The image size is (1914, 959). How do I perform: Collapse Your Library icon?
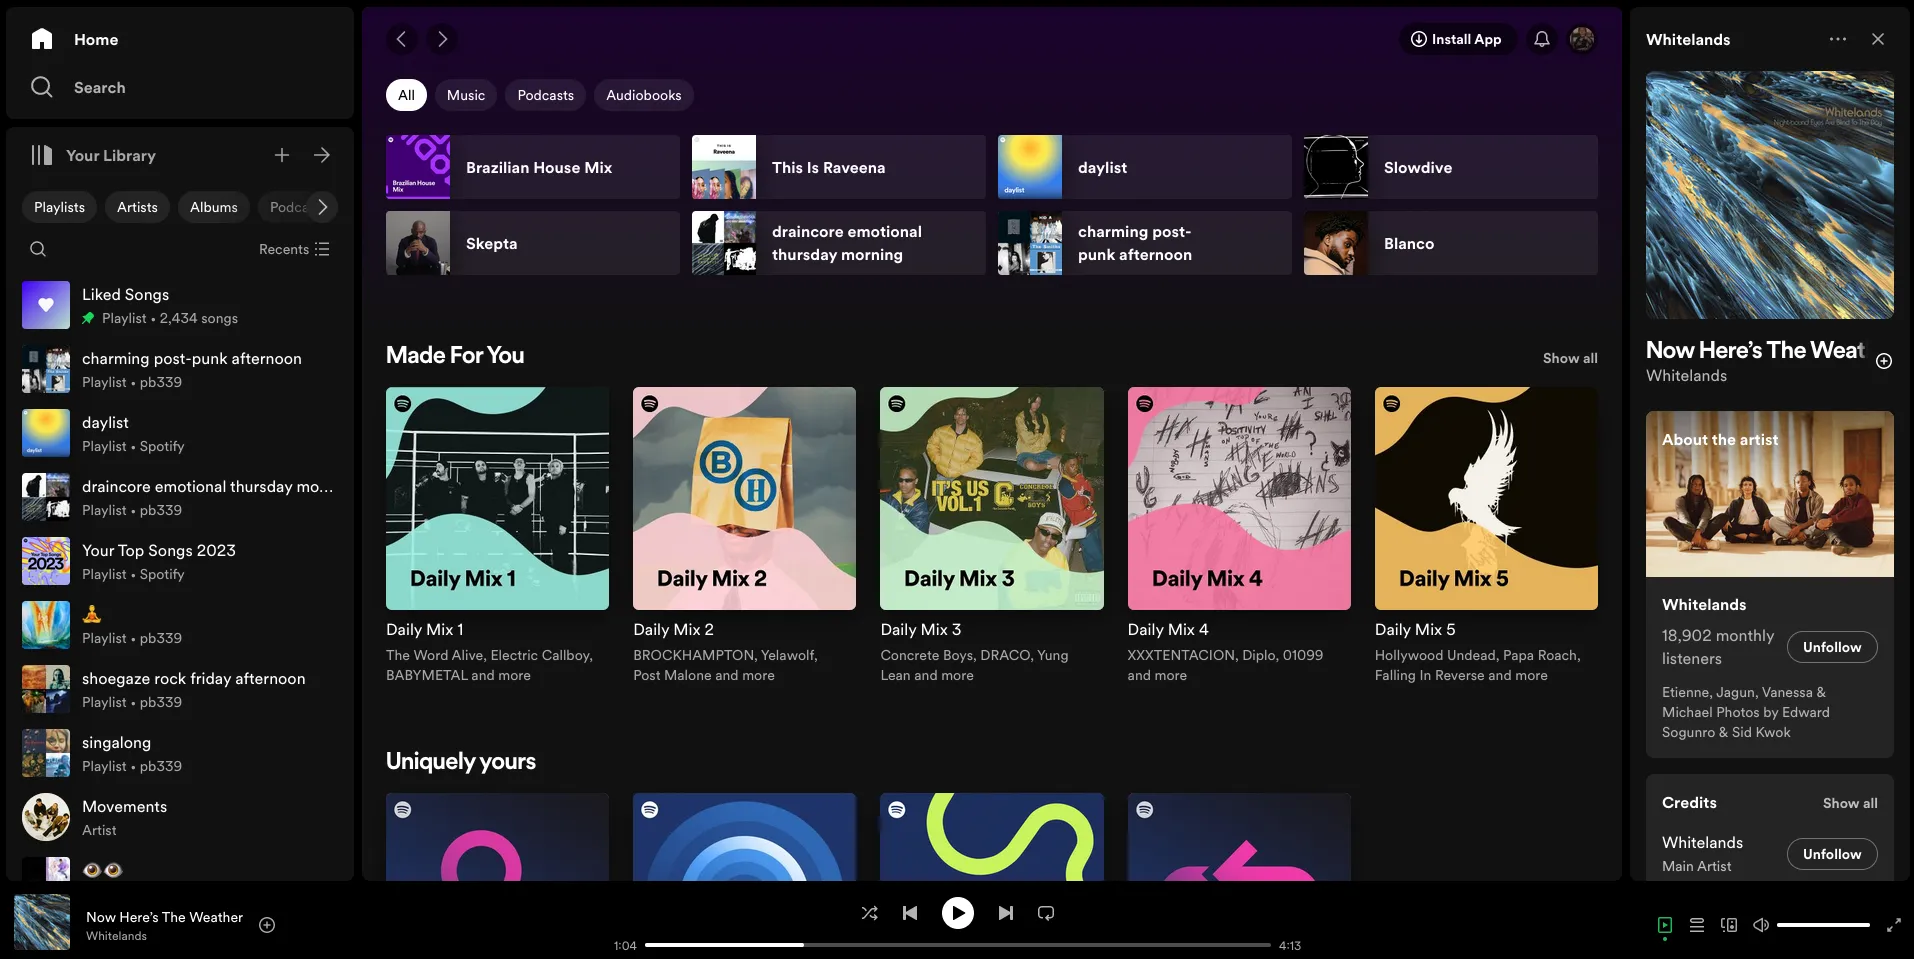pyautogui.click(x=41, y=155)
